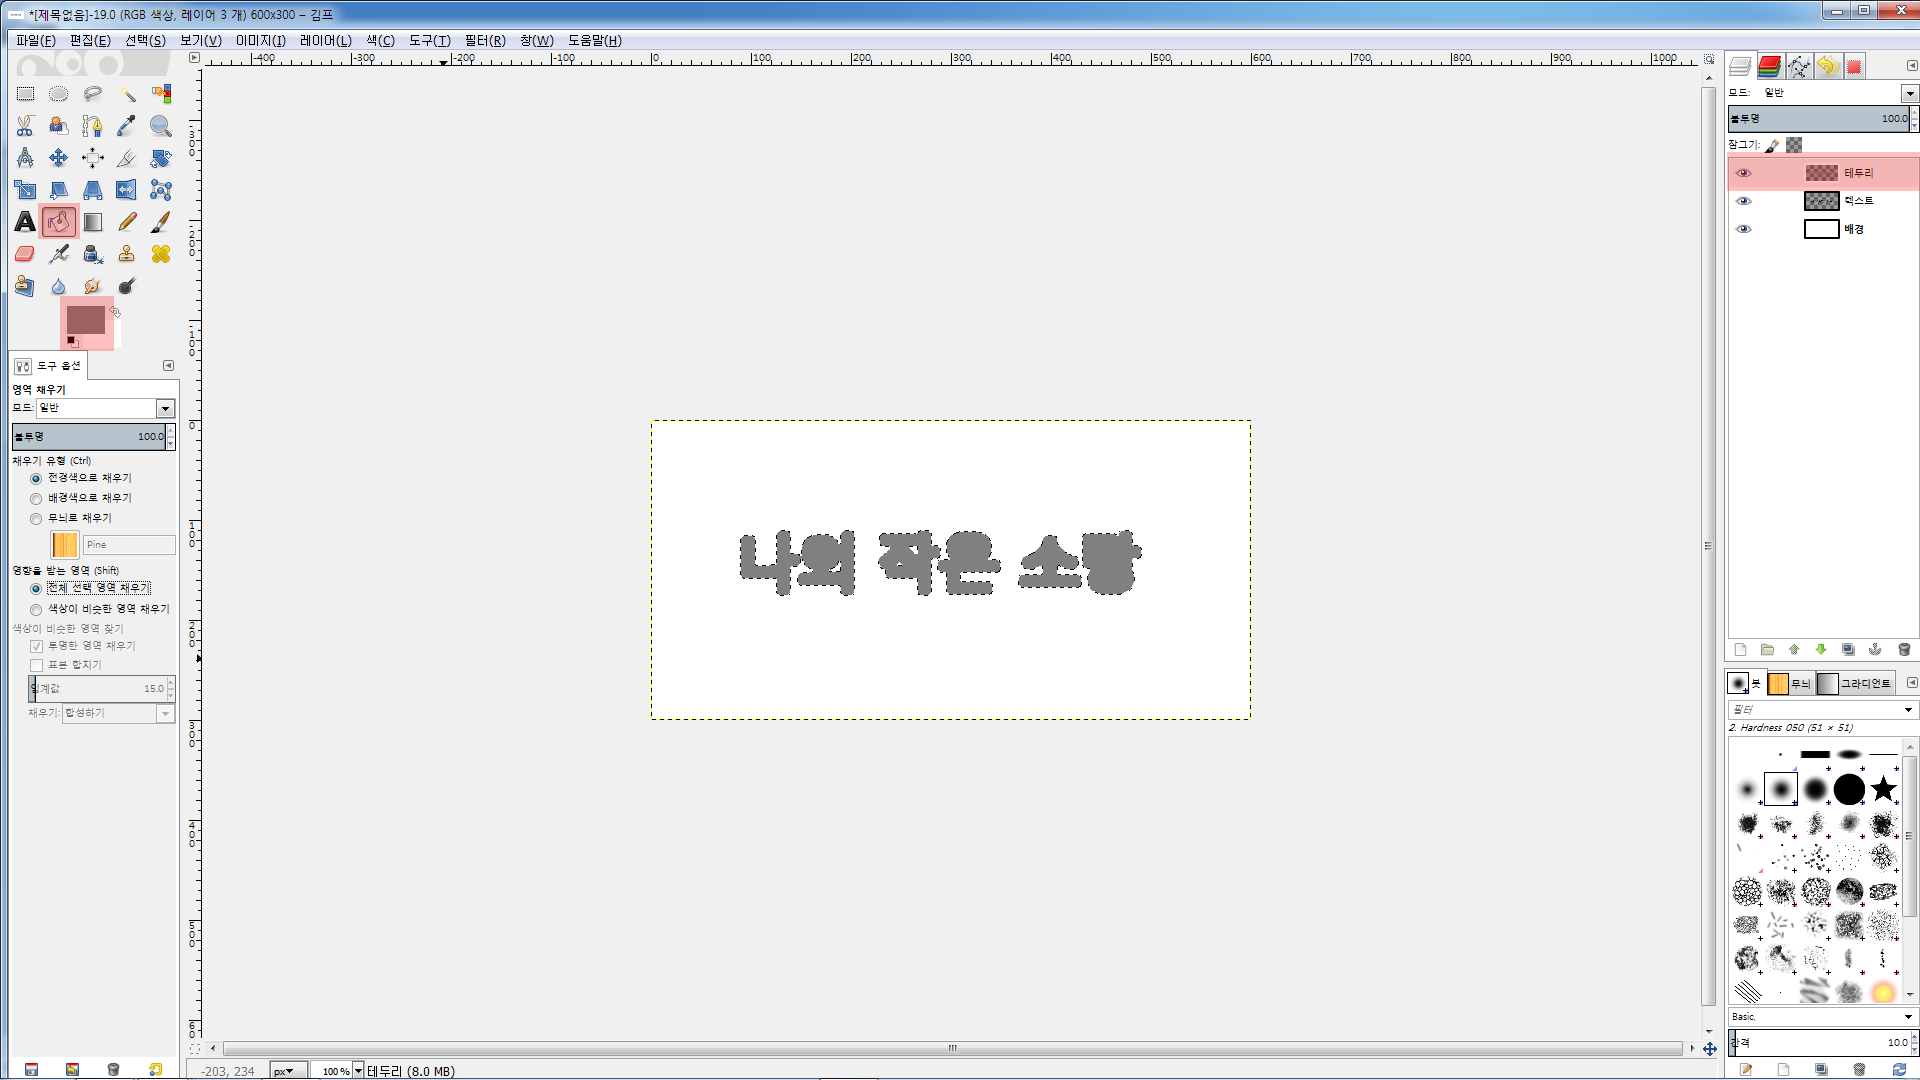The image size is (1920, 1080).
Task: Select the Fuzzy Select magic wand tool
Action: (127, 94)
